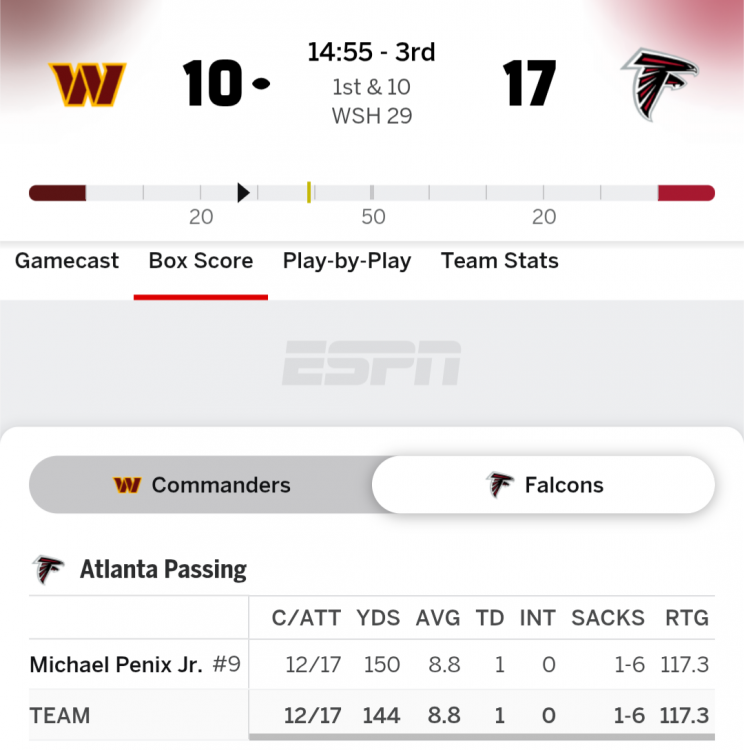Switch box score to Falcons
This screenshot has height=750, width=744.
coord(544,485)
